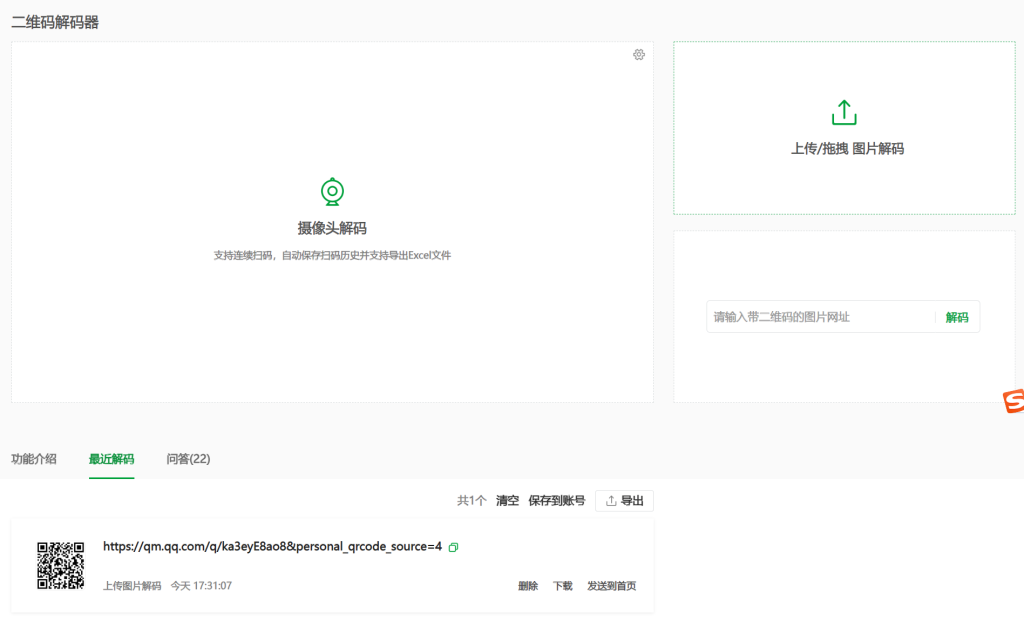Click the green upload arrow icon
Viewport: 1024px width, 620px height.
pos(844,112)
